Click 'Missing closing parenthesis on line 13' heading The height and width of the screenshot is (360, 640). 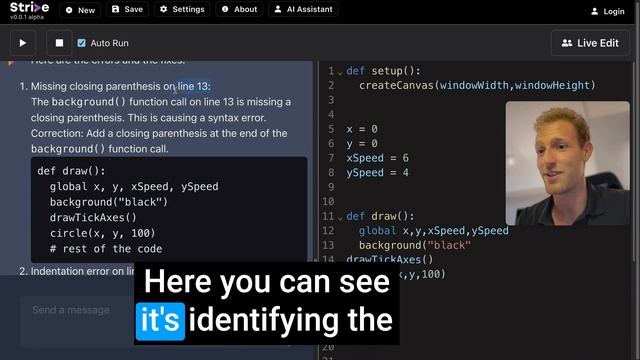point(121,87)
